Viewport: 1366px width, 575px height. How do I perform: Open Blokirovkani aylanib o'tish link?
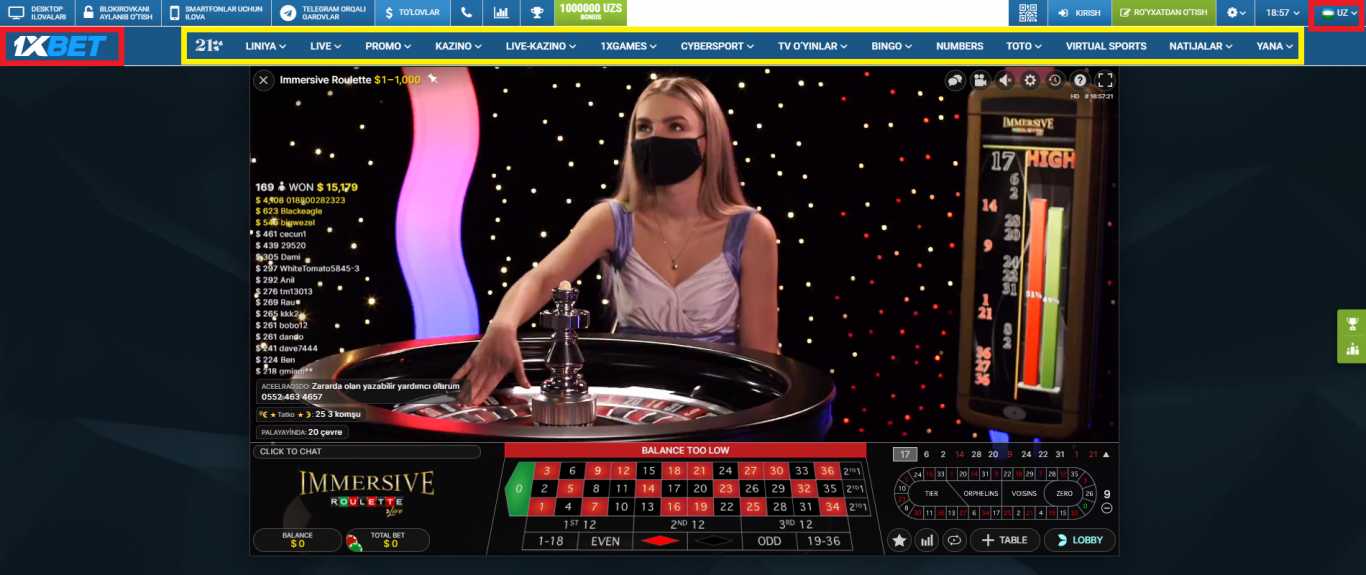coord(118,13)
